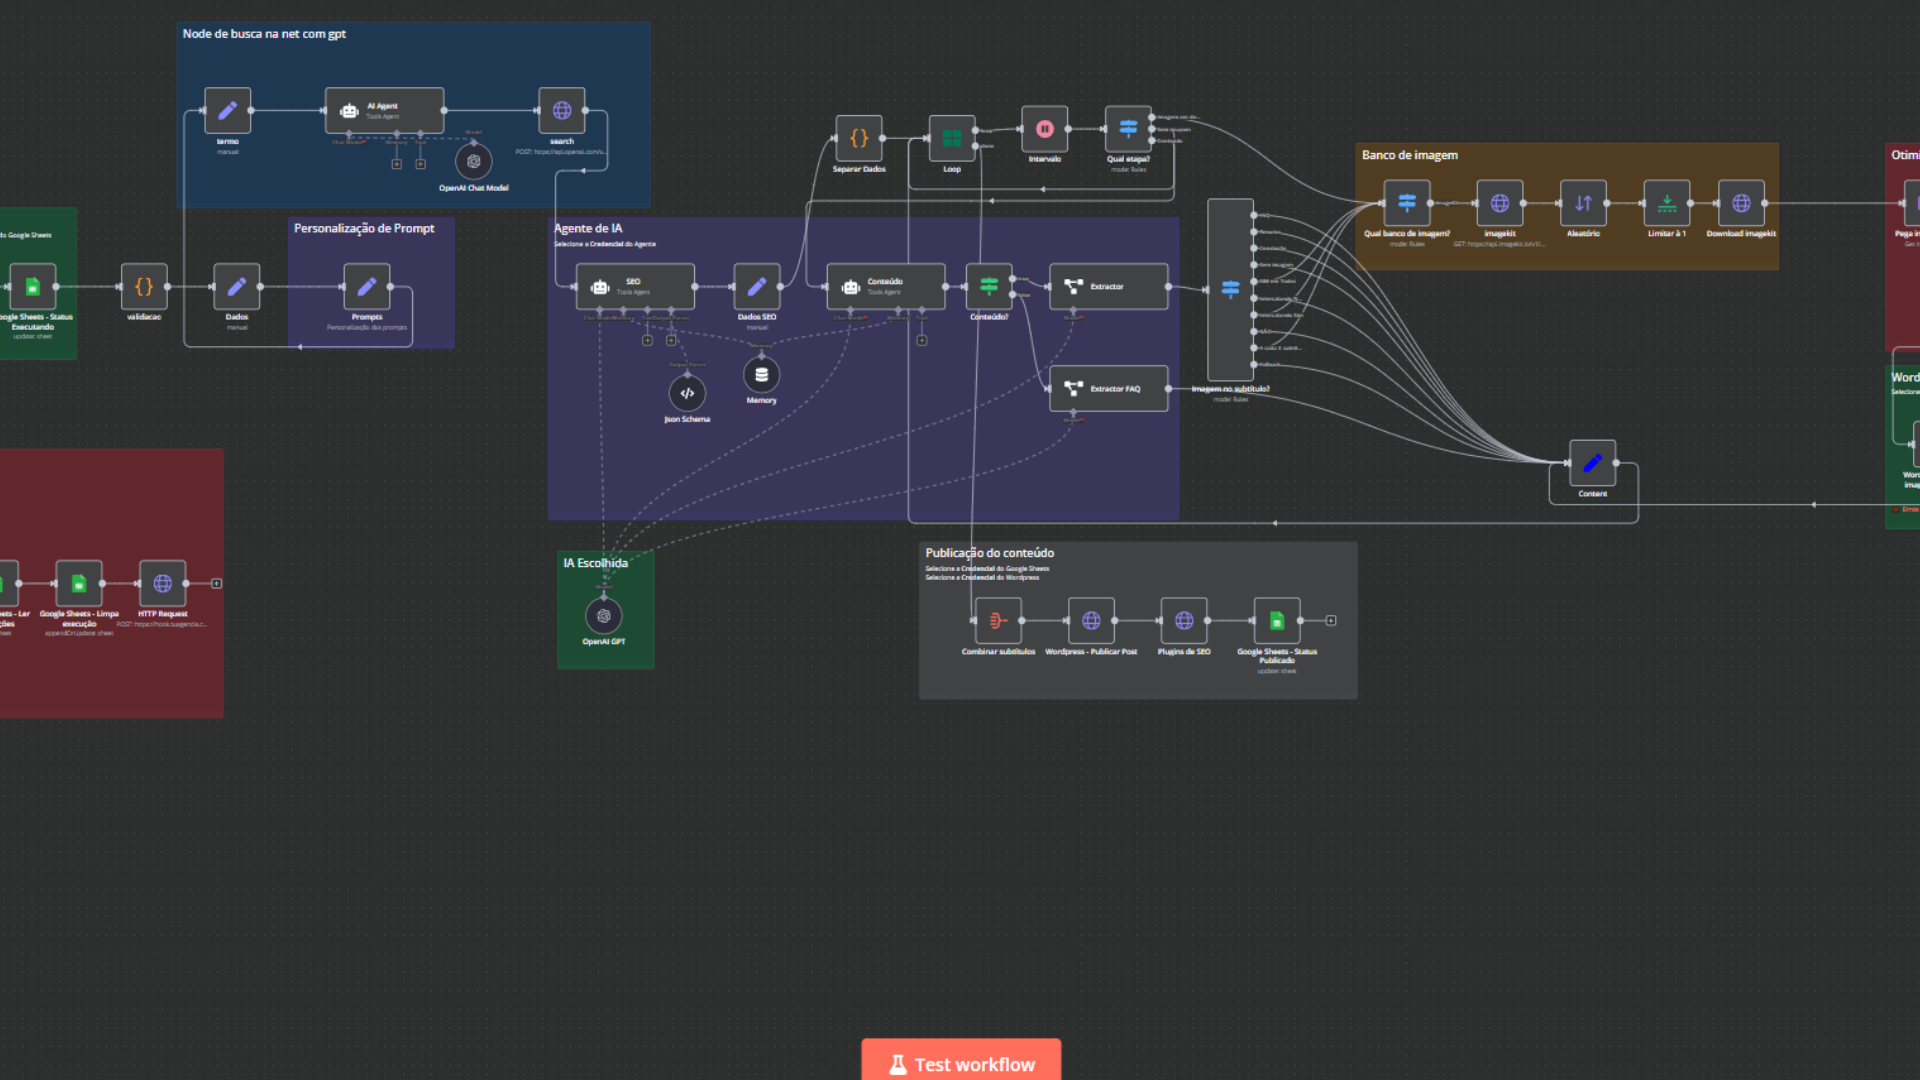The image size is (1920, 1080).
Task: Click plus connector under SEO agent
Action: pos(648,341)
